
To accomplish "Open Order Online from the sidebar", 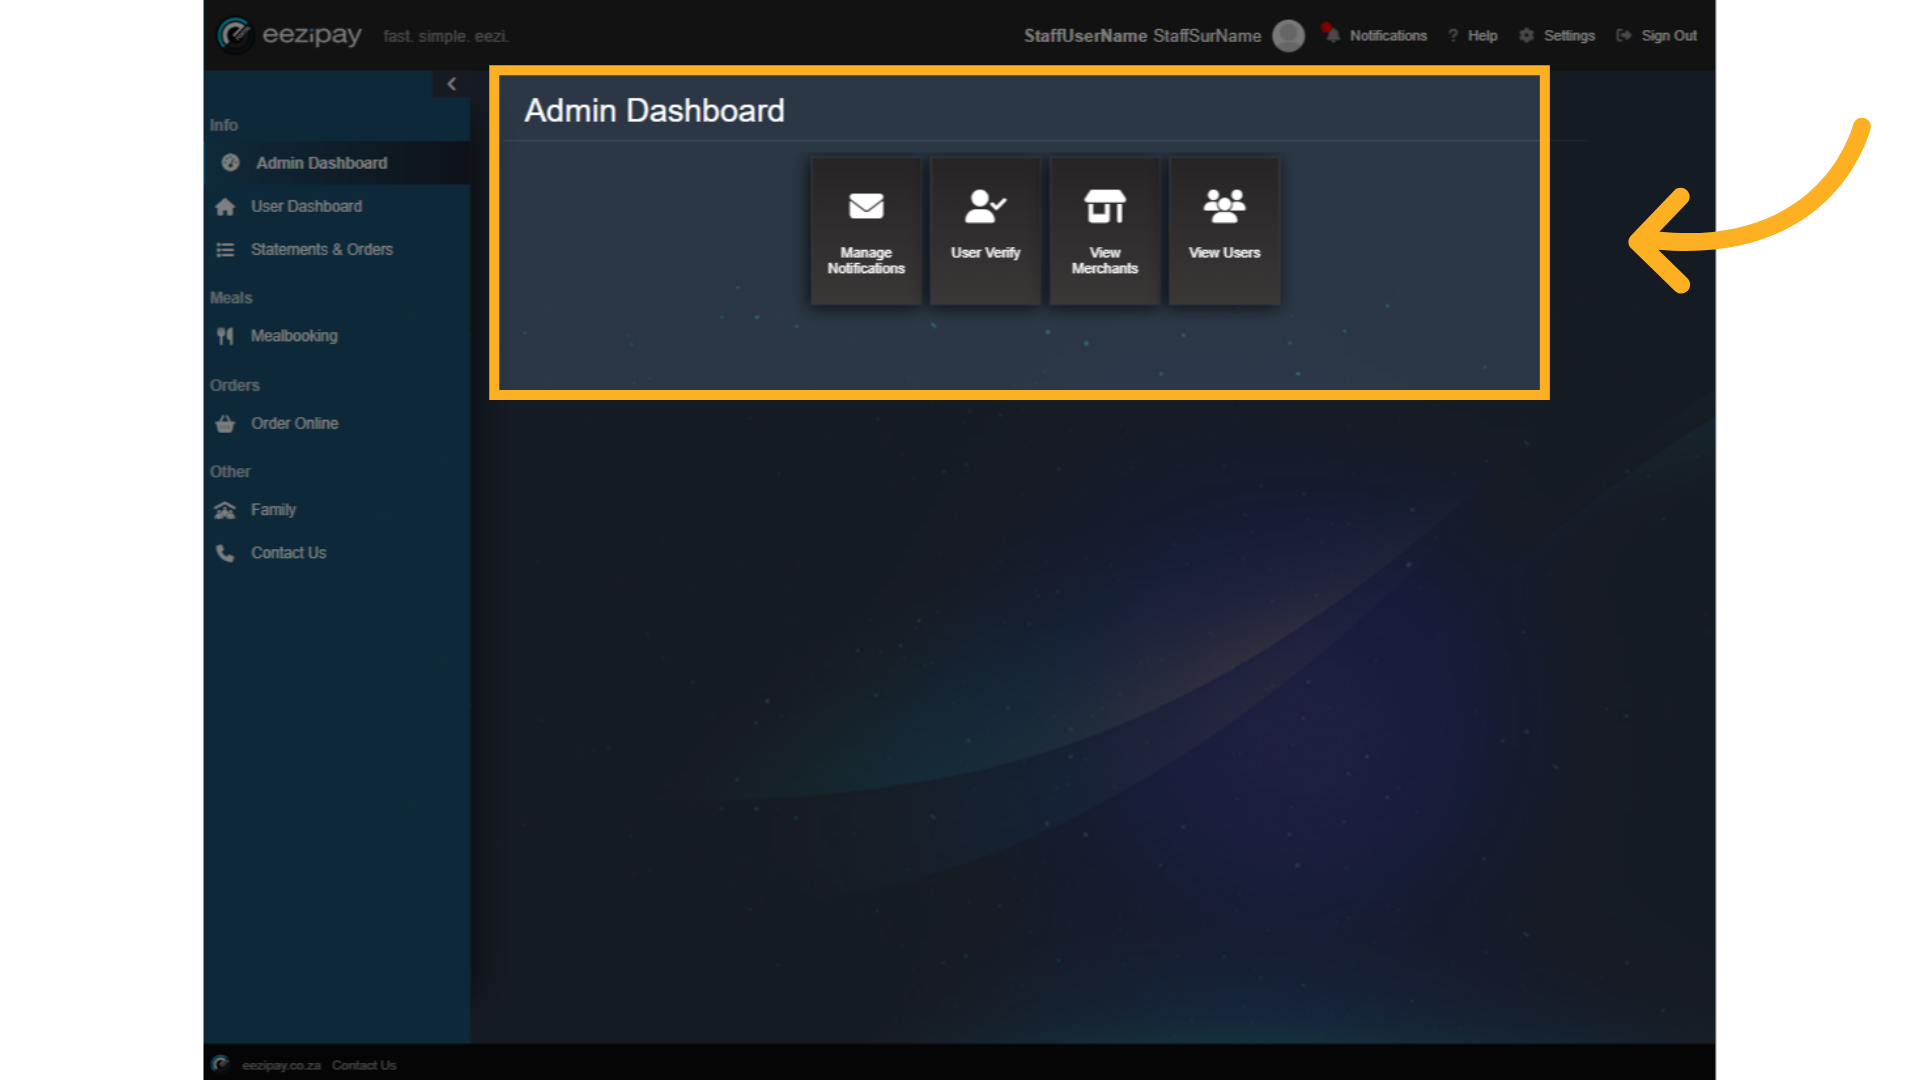I will coord(337,423).
